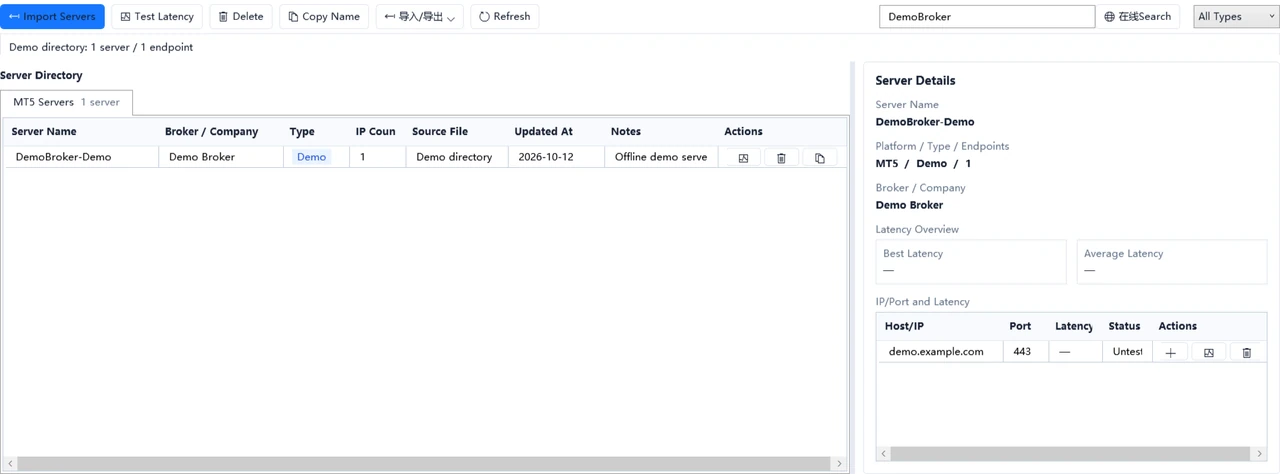Run Test Latency from the toolbar
This screenshot has height=474, width=1280.
[157, 16]
